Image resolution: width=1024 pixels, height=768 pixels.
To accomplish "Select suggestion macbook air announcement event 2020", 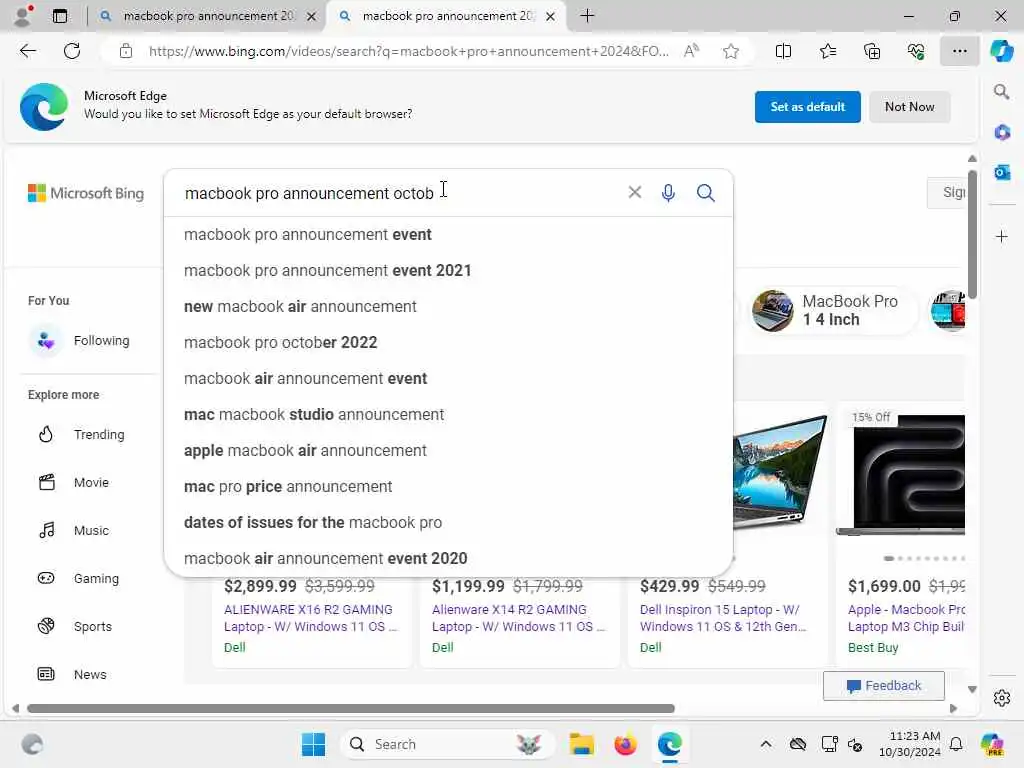I will 448,558.
